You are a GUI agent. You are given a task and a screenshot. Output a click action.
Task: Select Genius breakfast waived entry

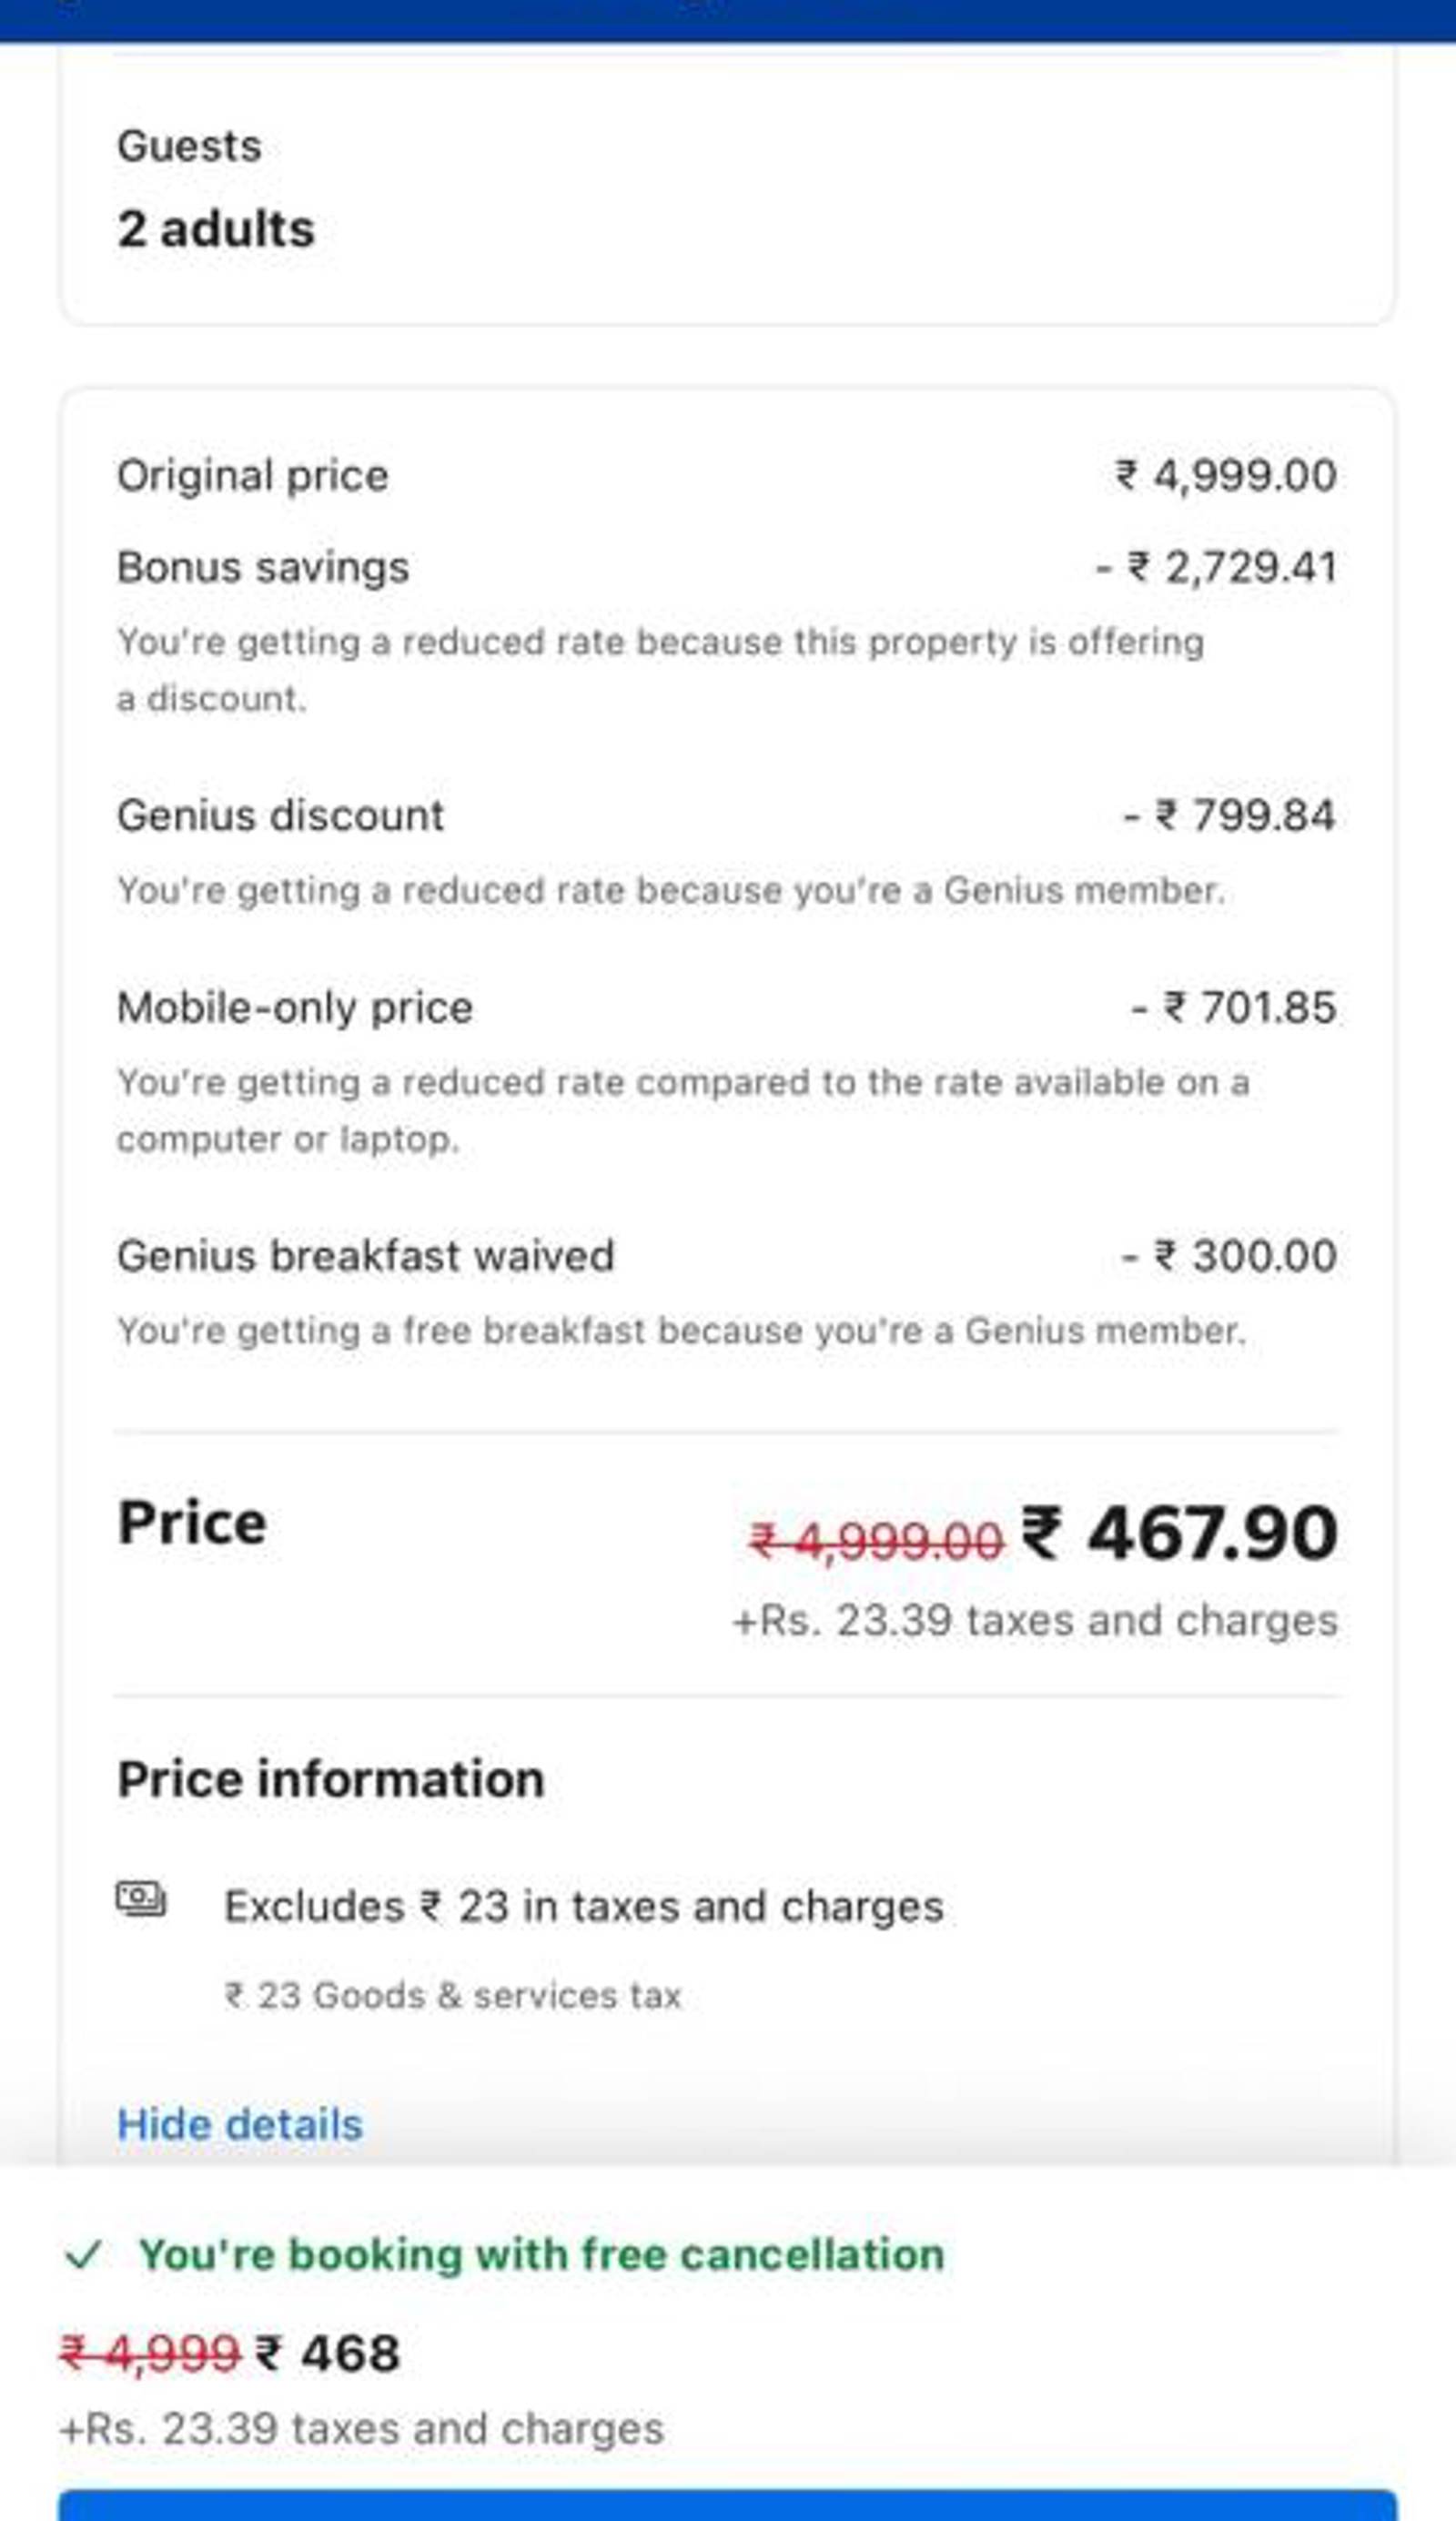click(x=727, y=1255)
